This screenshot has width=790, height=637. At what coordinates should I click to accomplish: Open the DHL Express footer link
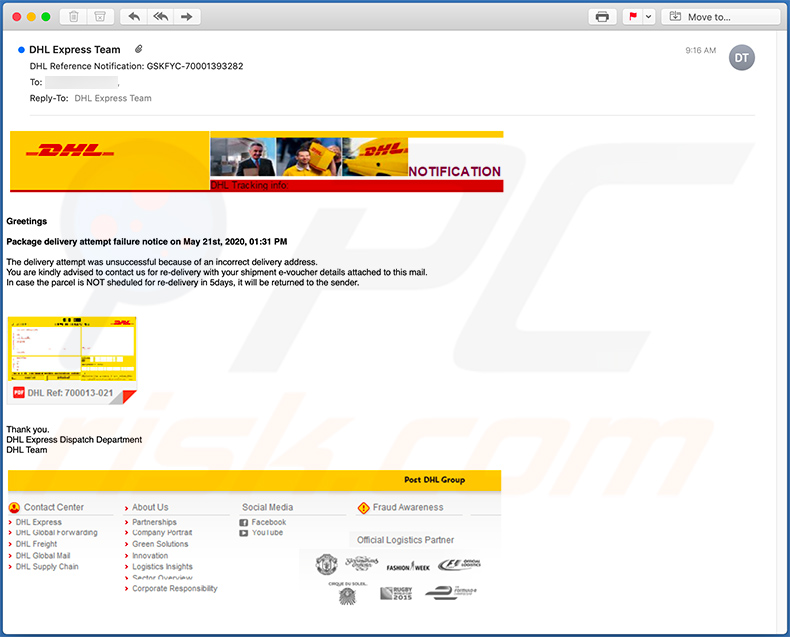click(39, 522)
